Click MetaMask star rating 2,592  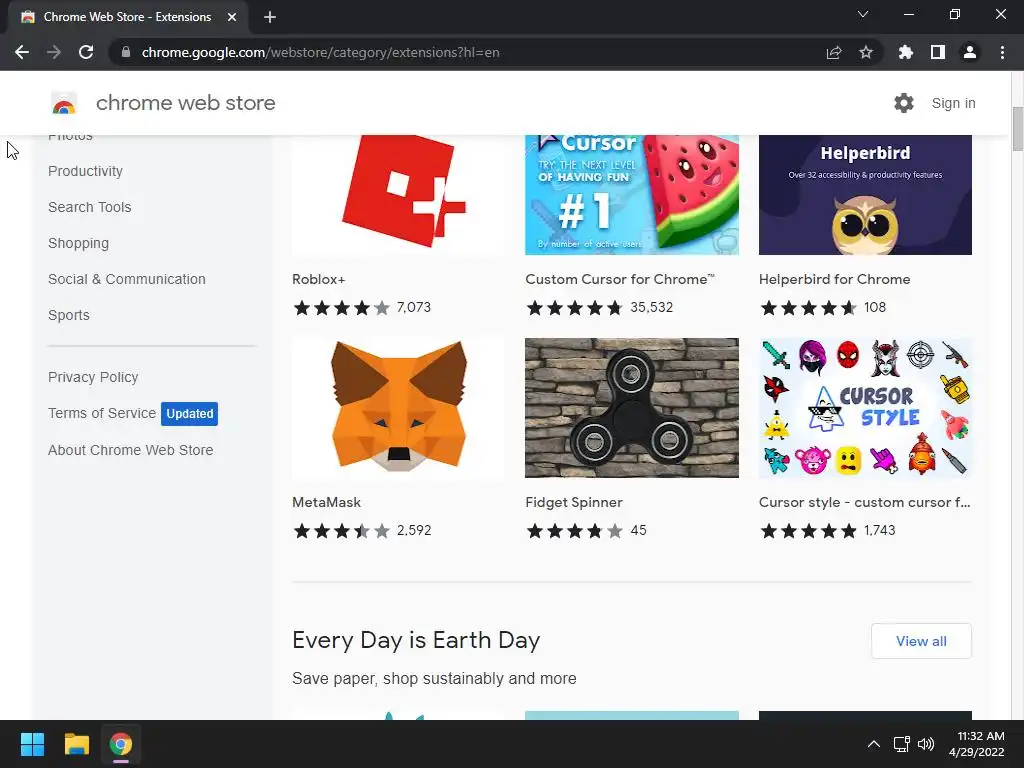point(362,530)
